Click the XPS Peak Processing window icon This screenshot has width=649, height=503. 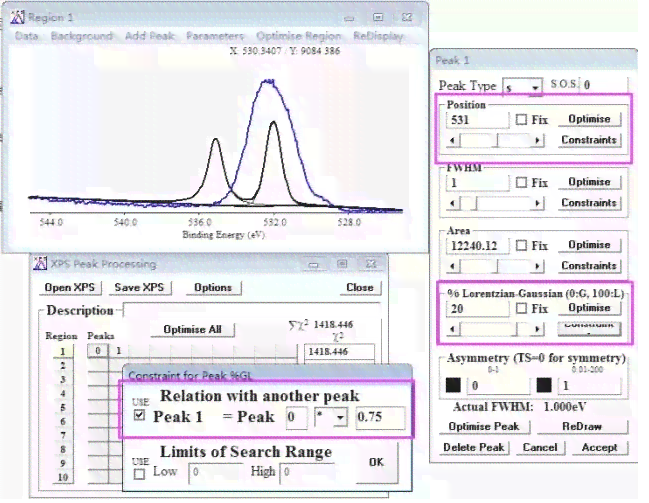pyautogui.click(x=40, y=263)
